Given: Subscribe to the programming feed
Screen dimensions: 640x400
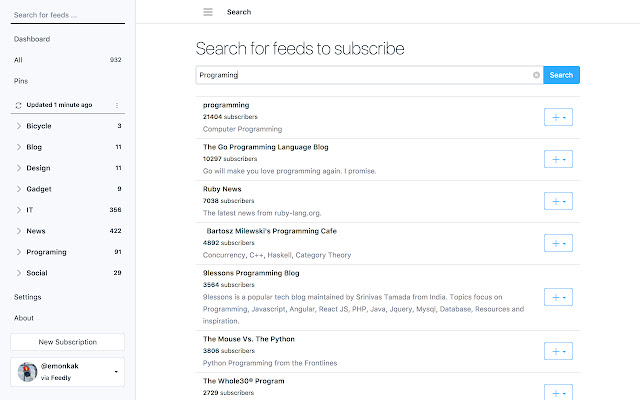Looking at the screenshot, I should 558,117.
